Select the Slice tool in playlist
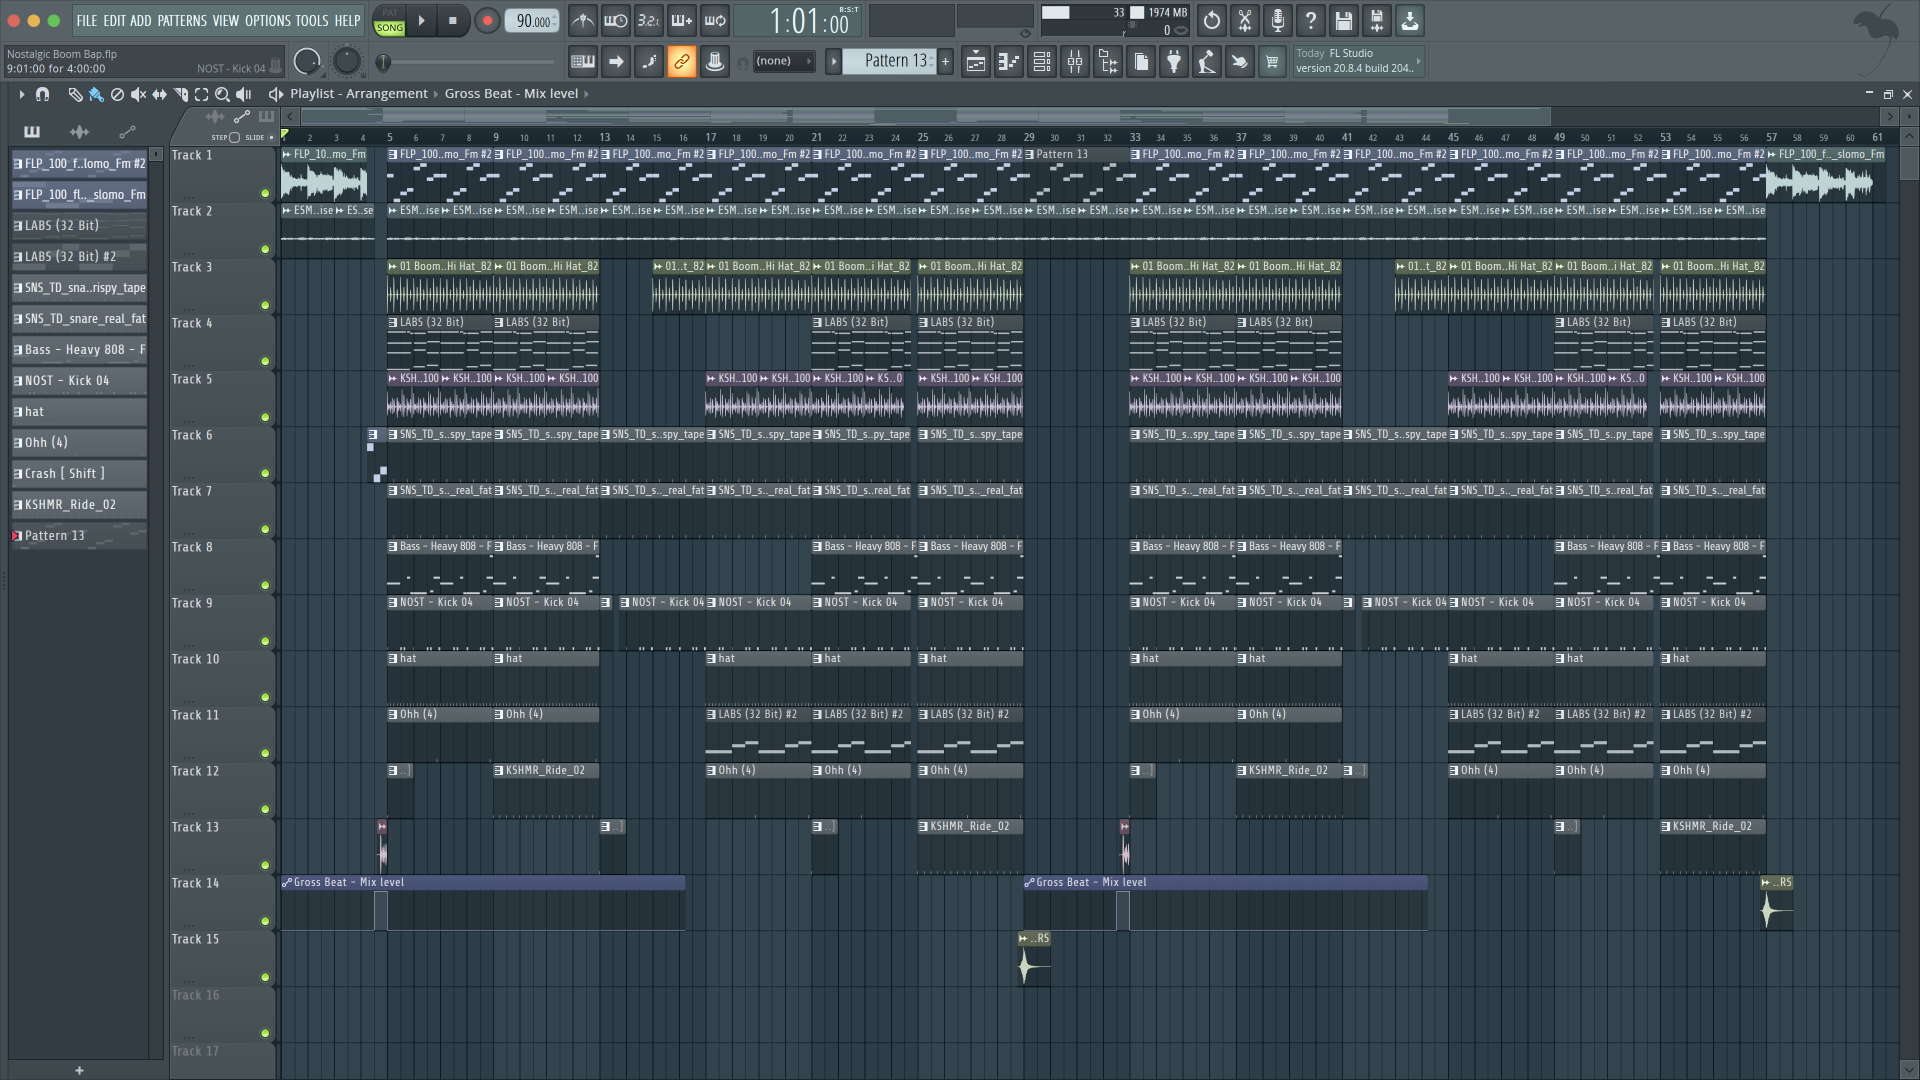1920x1080 pixels. click(x=180, y=94)
